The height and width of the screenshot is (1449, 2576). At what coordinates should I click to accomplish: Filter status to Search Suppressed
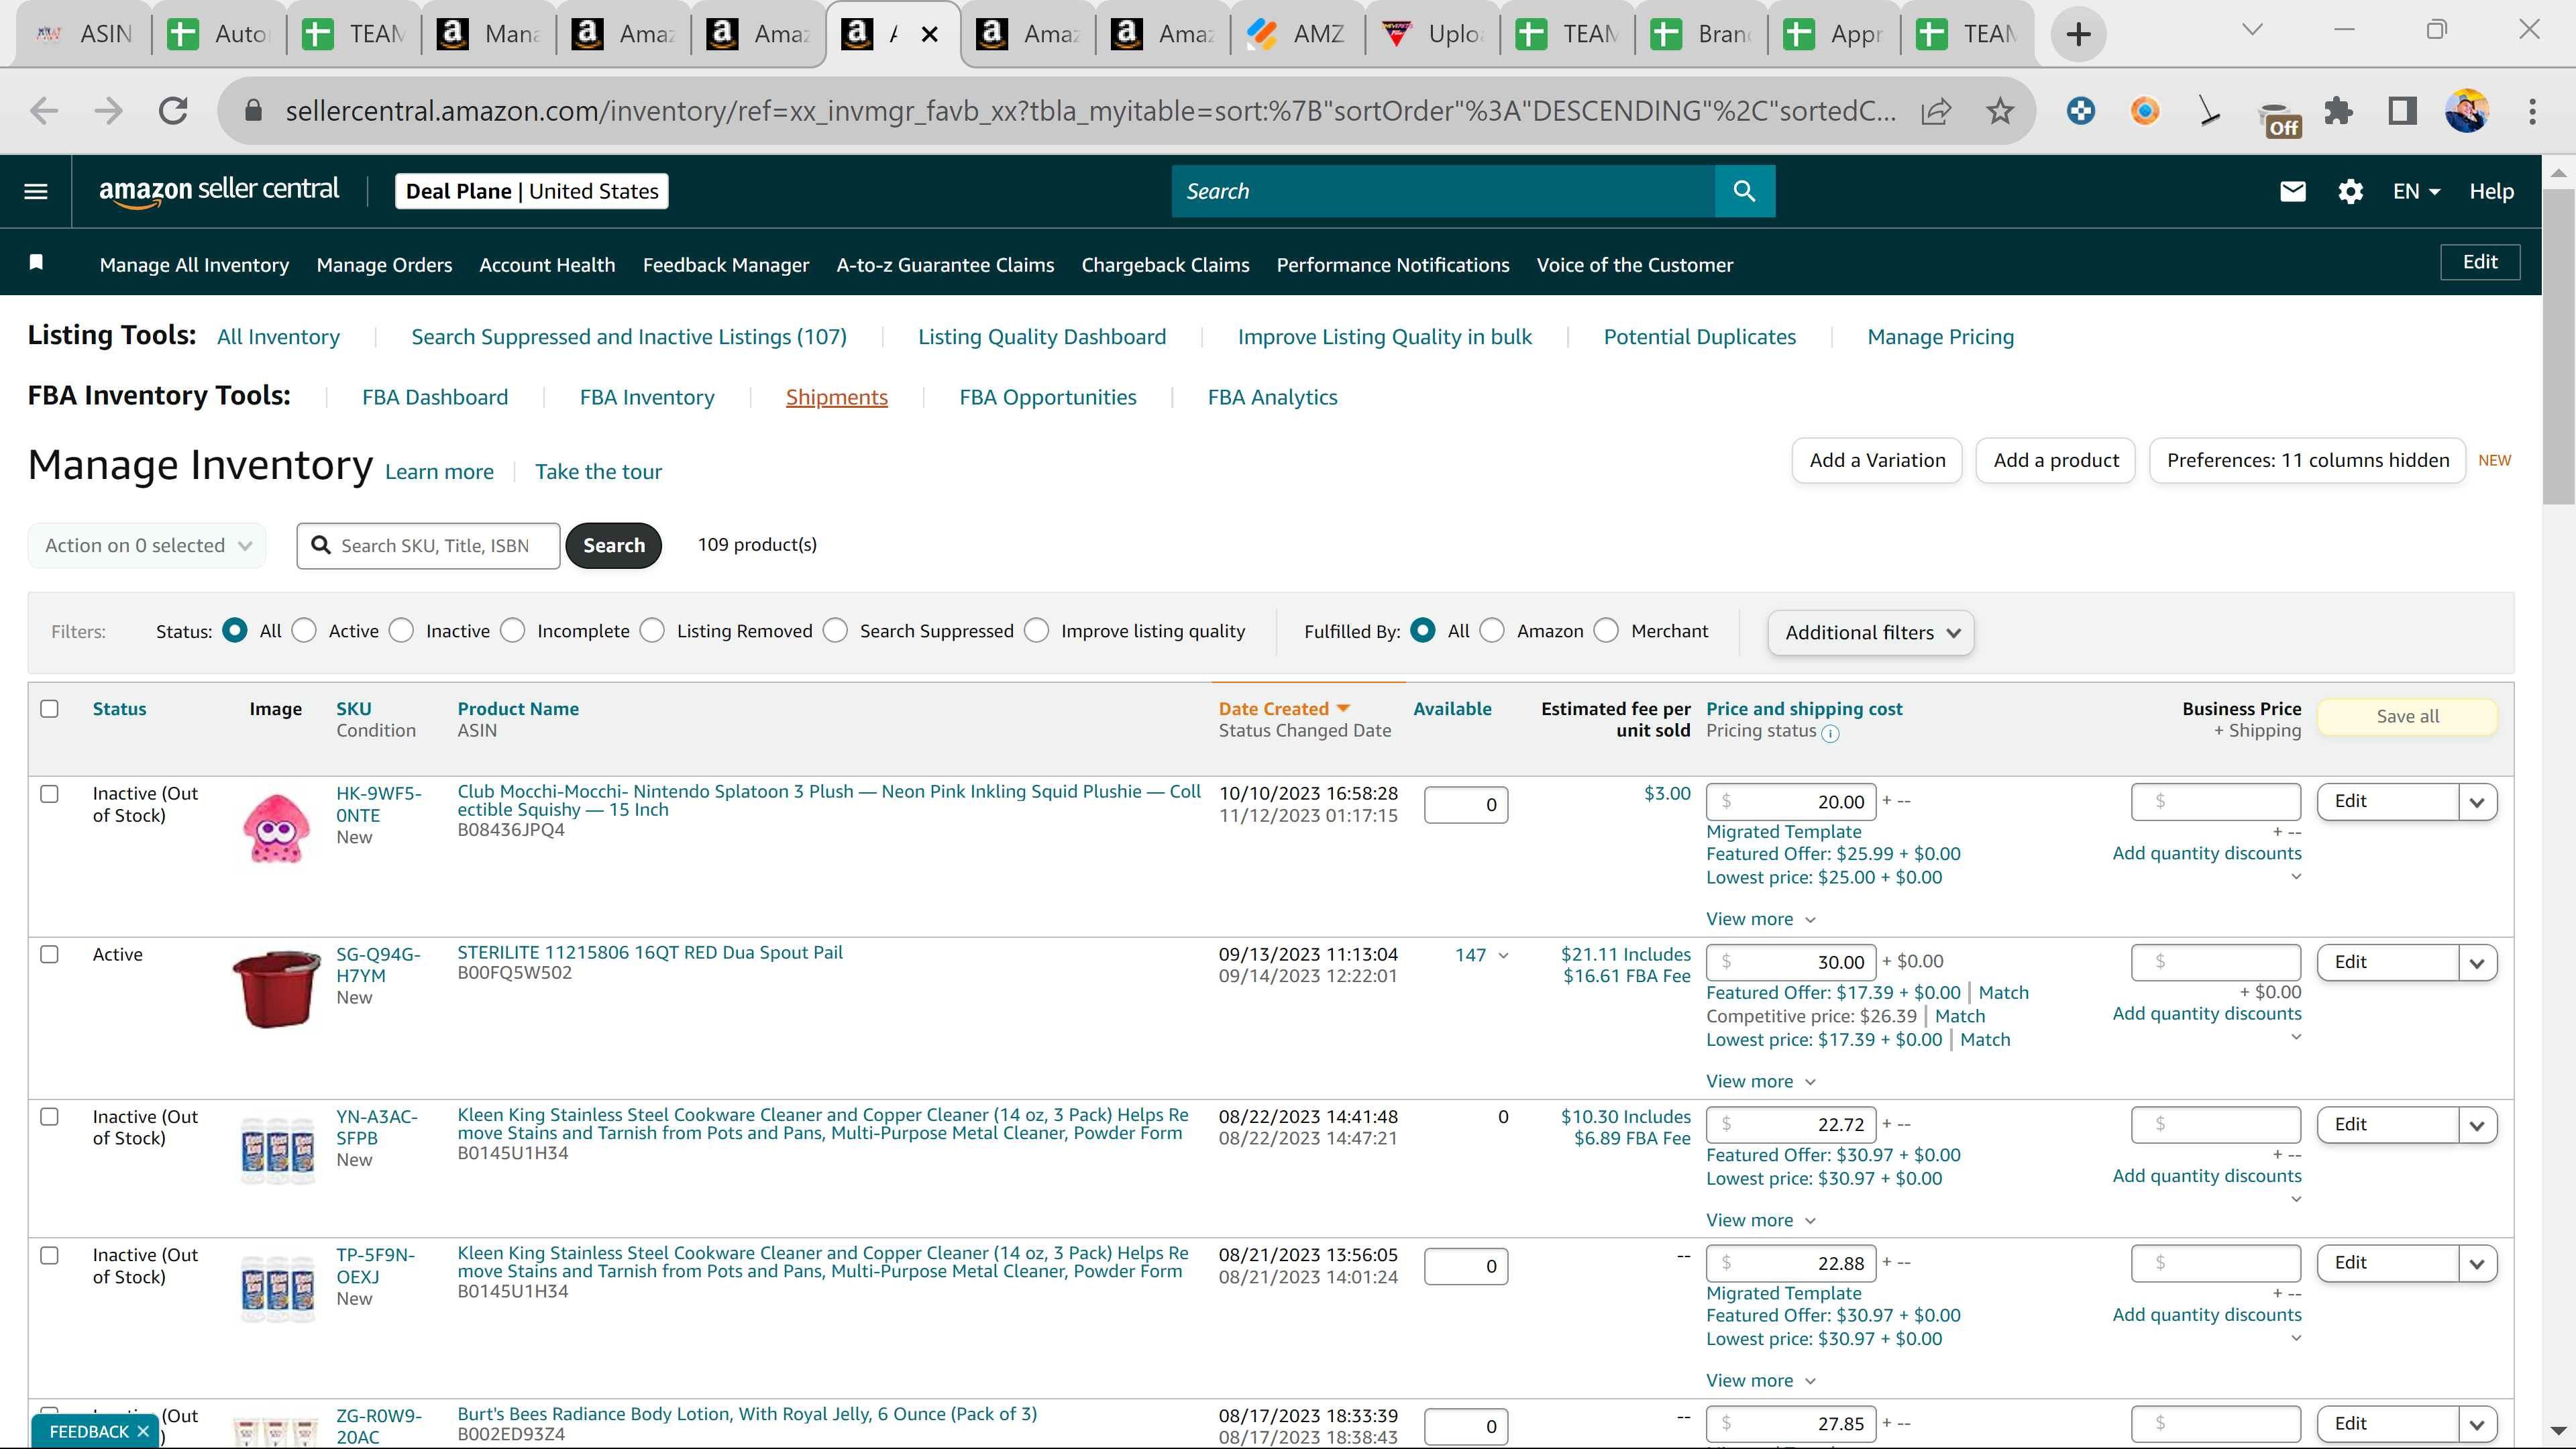836,630
